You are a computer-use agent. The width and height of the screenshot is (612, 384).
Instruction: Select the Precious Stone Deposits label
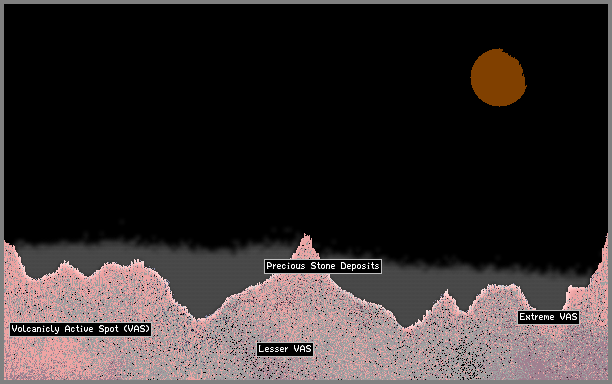point(323,266)
